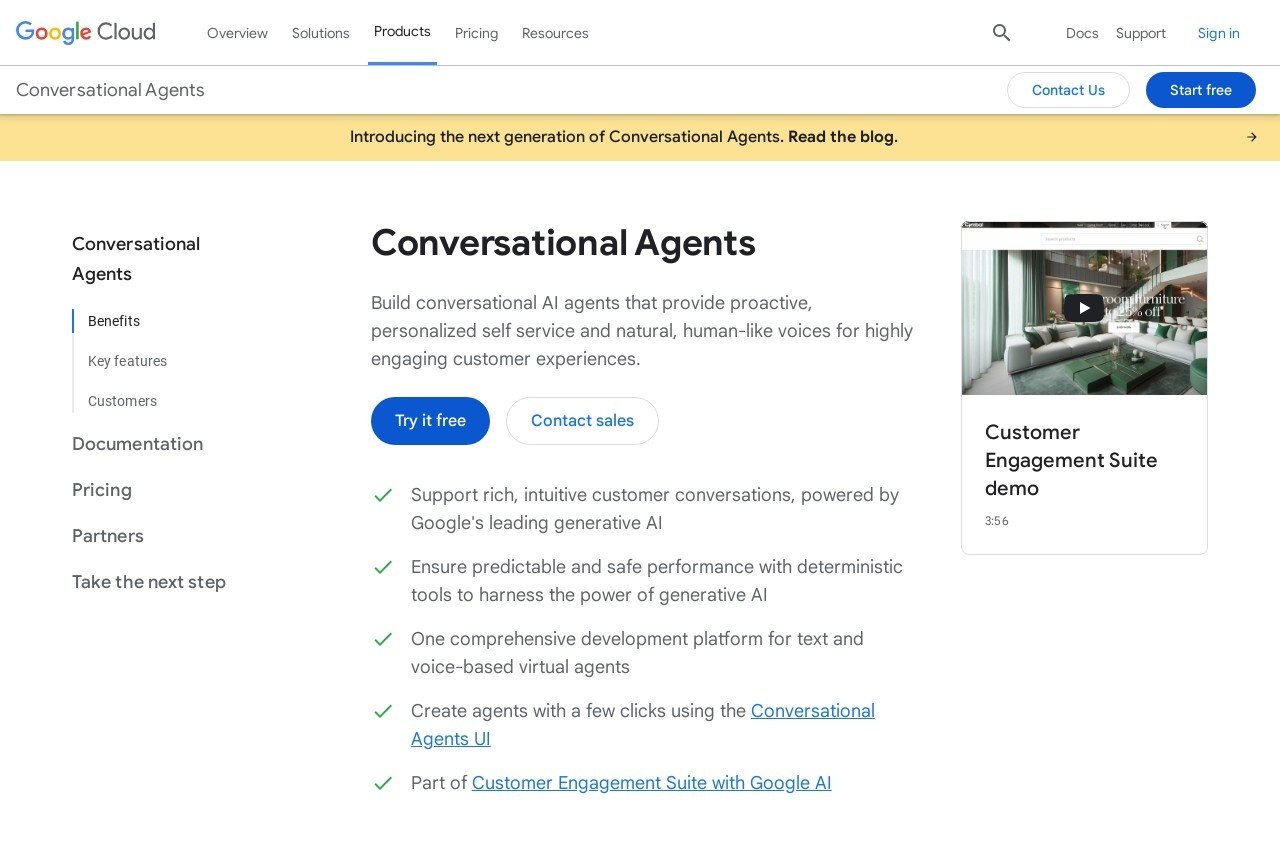This screenshot has width=1280, height=853.
Task: Click Sign in
Action: (x=1219, y=33)
